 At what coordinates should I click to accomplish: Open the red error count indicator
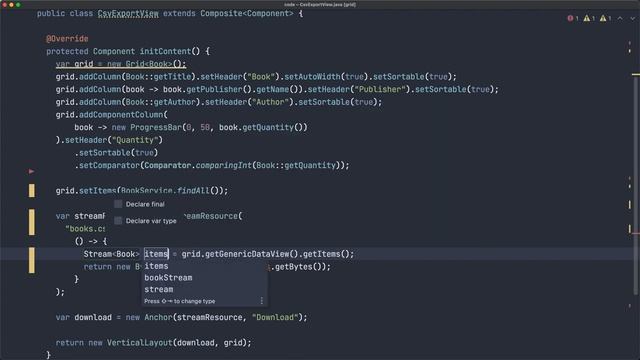click(573, 18)
